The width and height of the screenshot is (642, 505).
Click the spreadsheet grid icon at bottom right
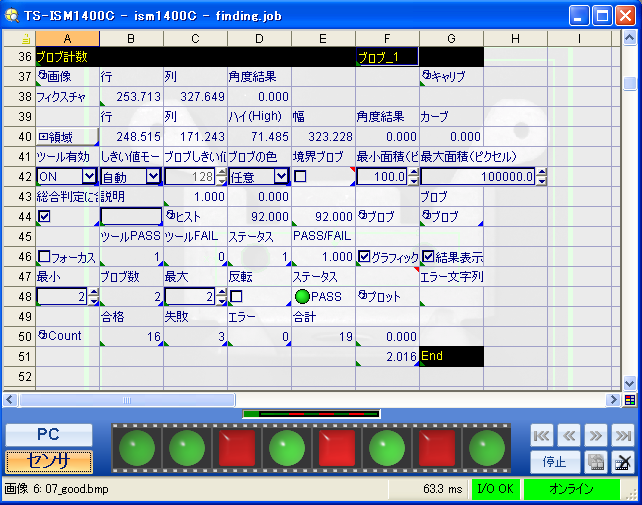[x=629, y=399]
